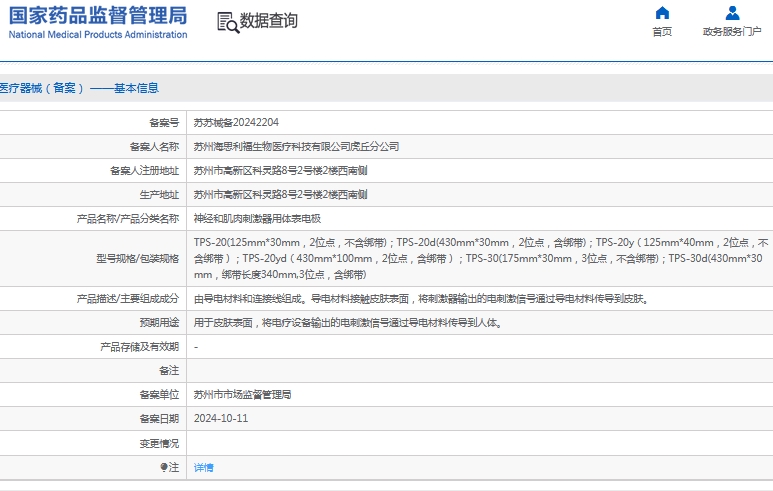The height and width of the screenshot is (491, 773).
Task: Select the 生产地址 address value
Action: tap(281, 195)
